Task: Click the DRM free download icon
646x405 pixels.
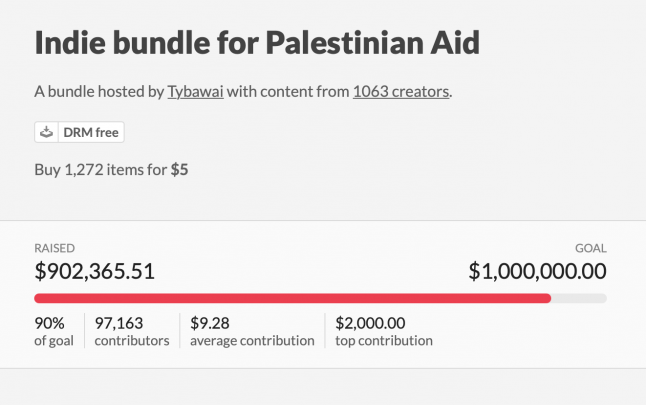Action: [x=46, y=132]
